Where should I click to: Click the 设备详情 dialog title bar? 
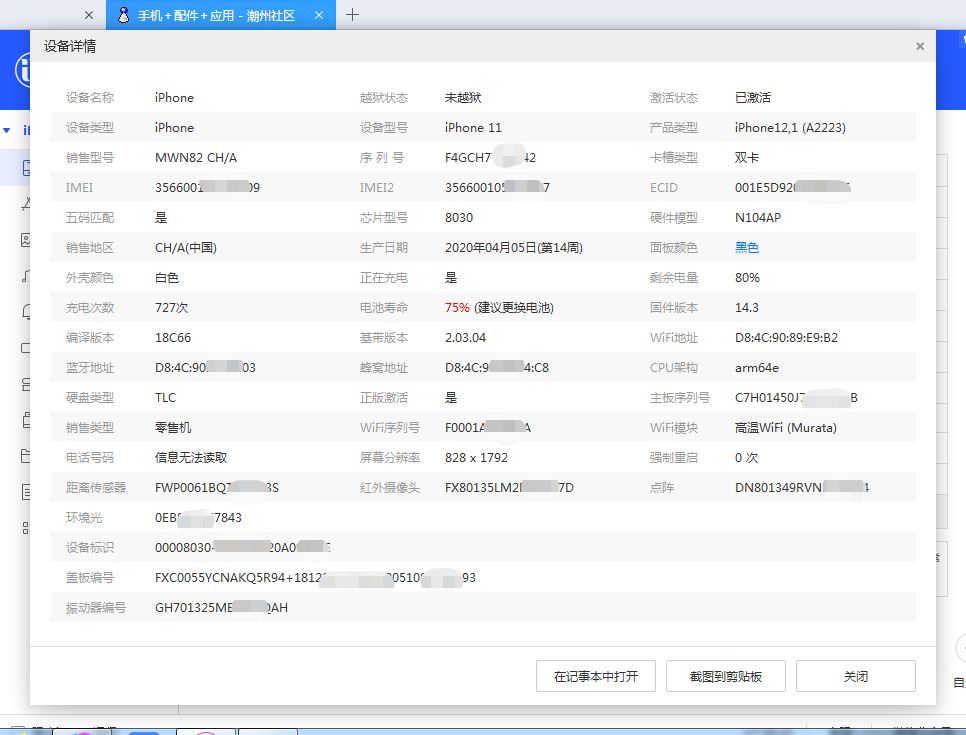tap(400, 46)
